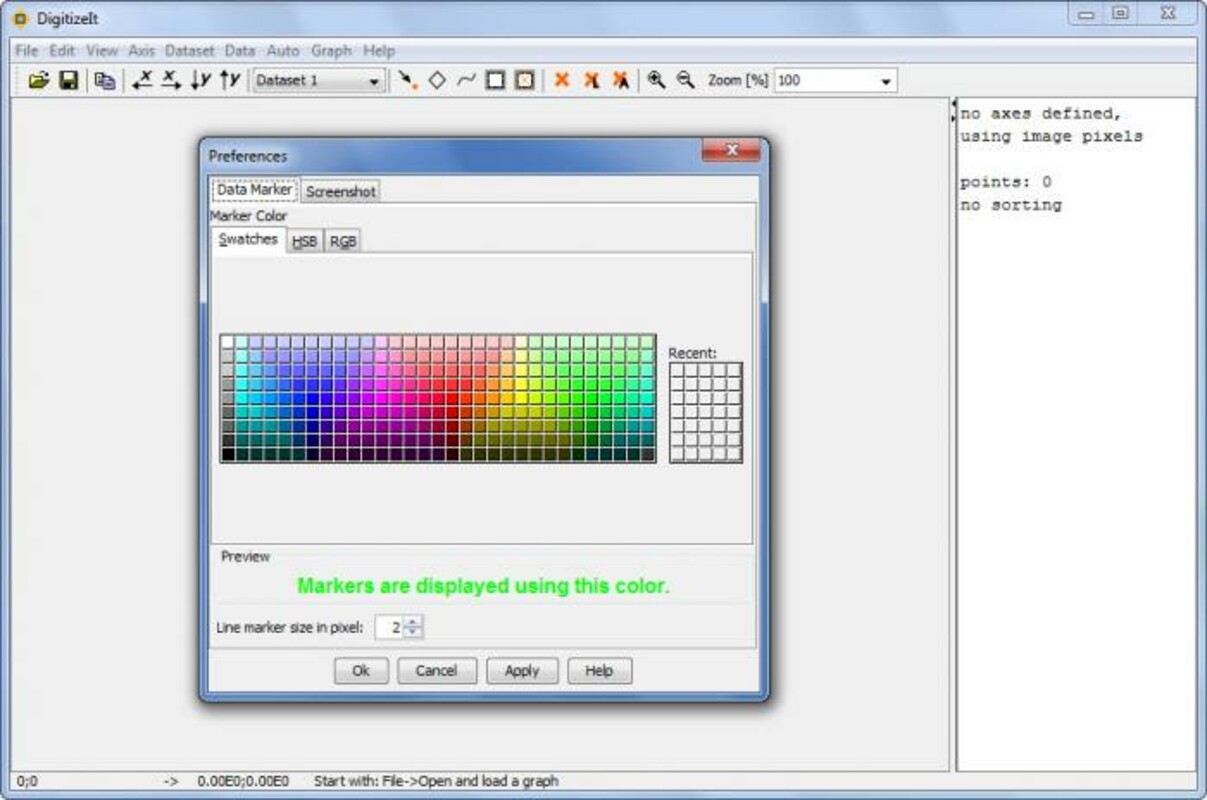Open the Zoom percentage dropdown
Image resolution: width=1207 pixels, height=800 pixels.
886,82
